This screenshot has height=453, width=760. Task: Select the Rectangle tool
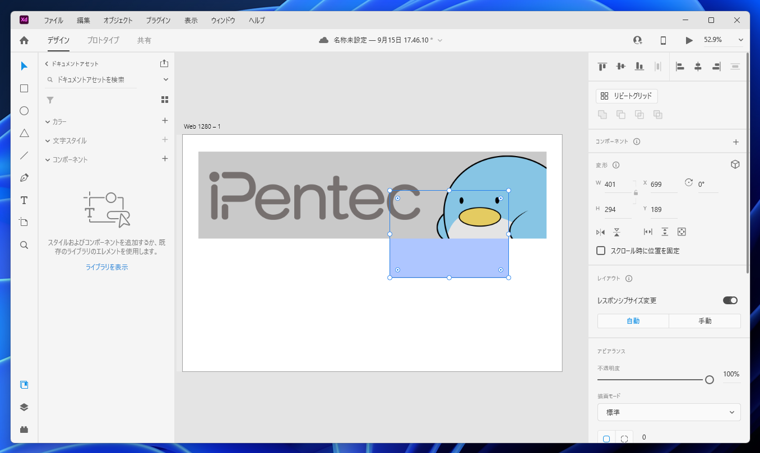pyautogui.click(x=24, y=88)
